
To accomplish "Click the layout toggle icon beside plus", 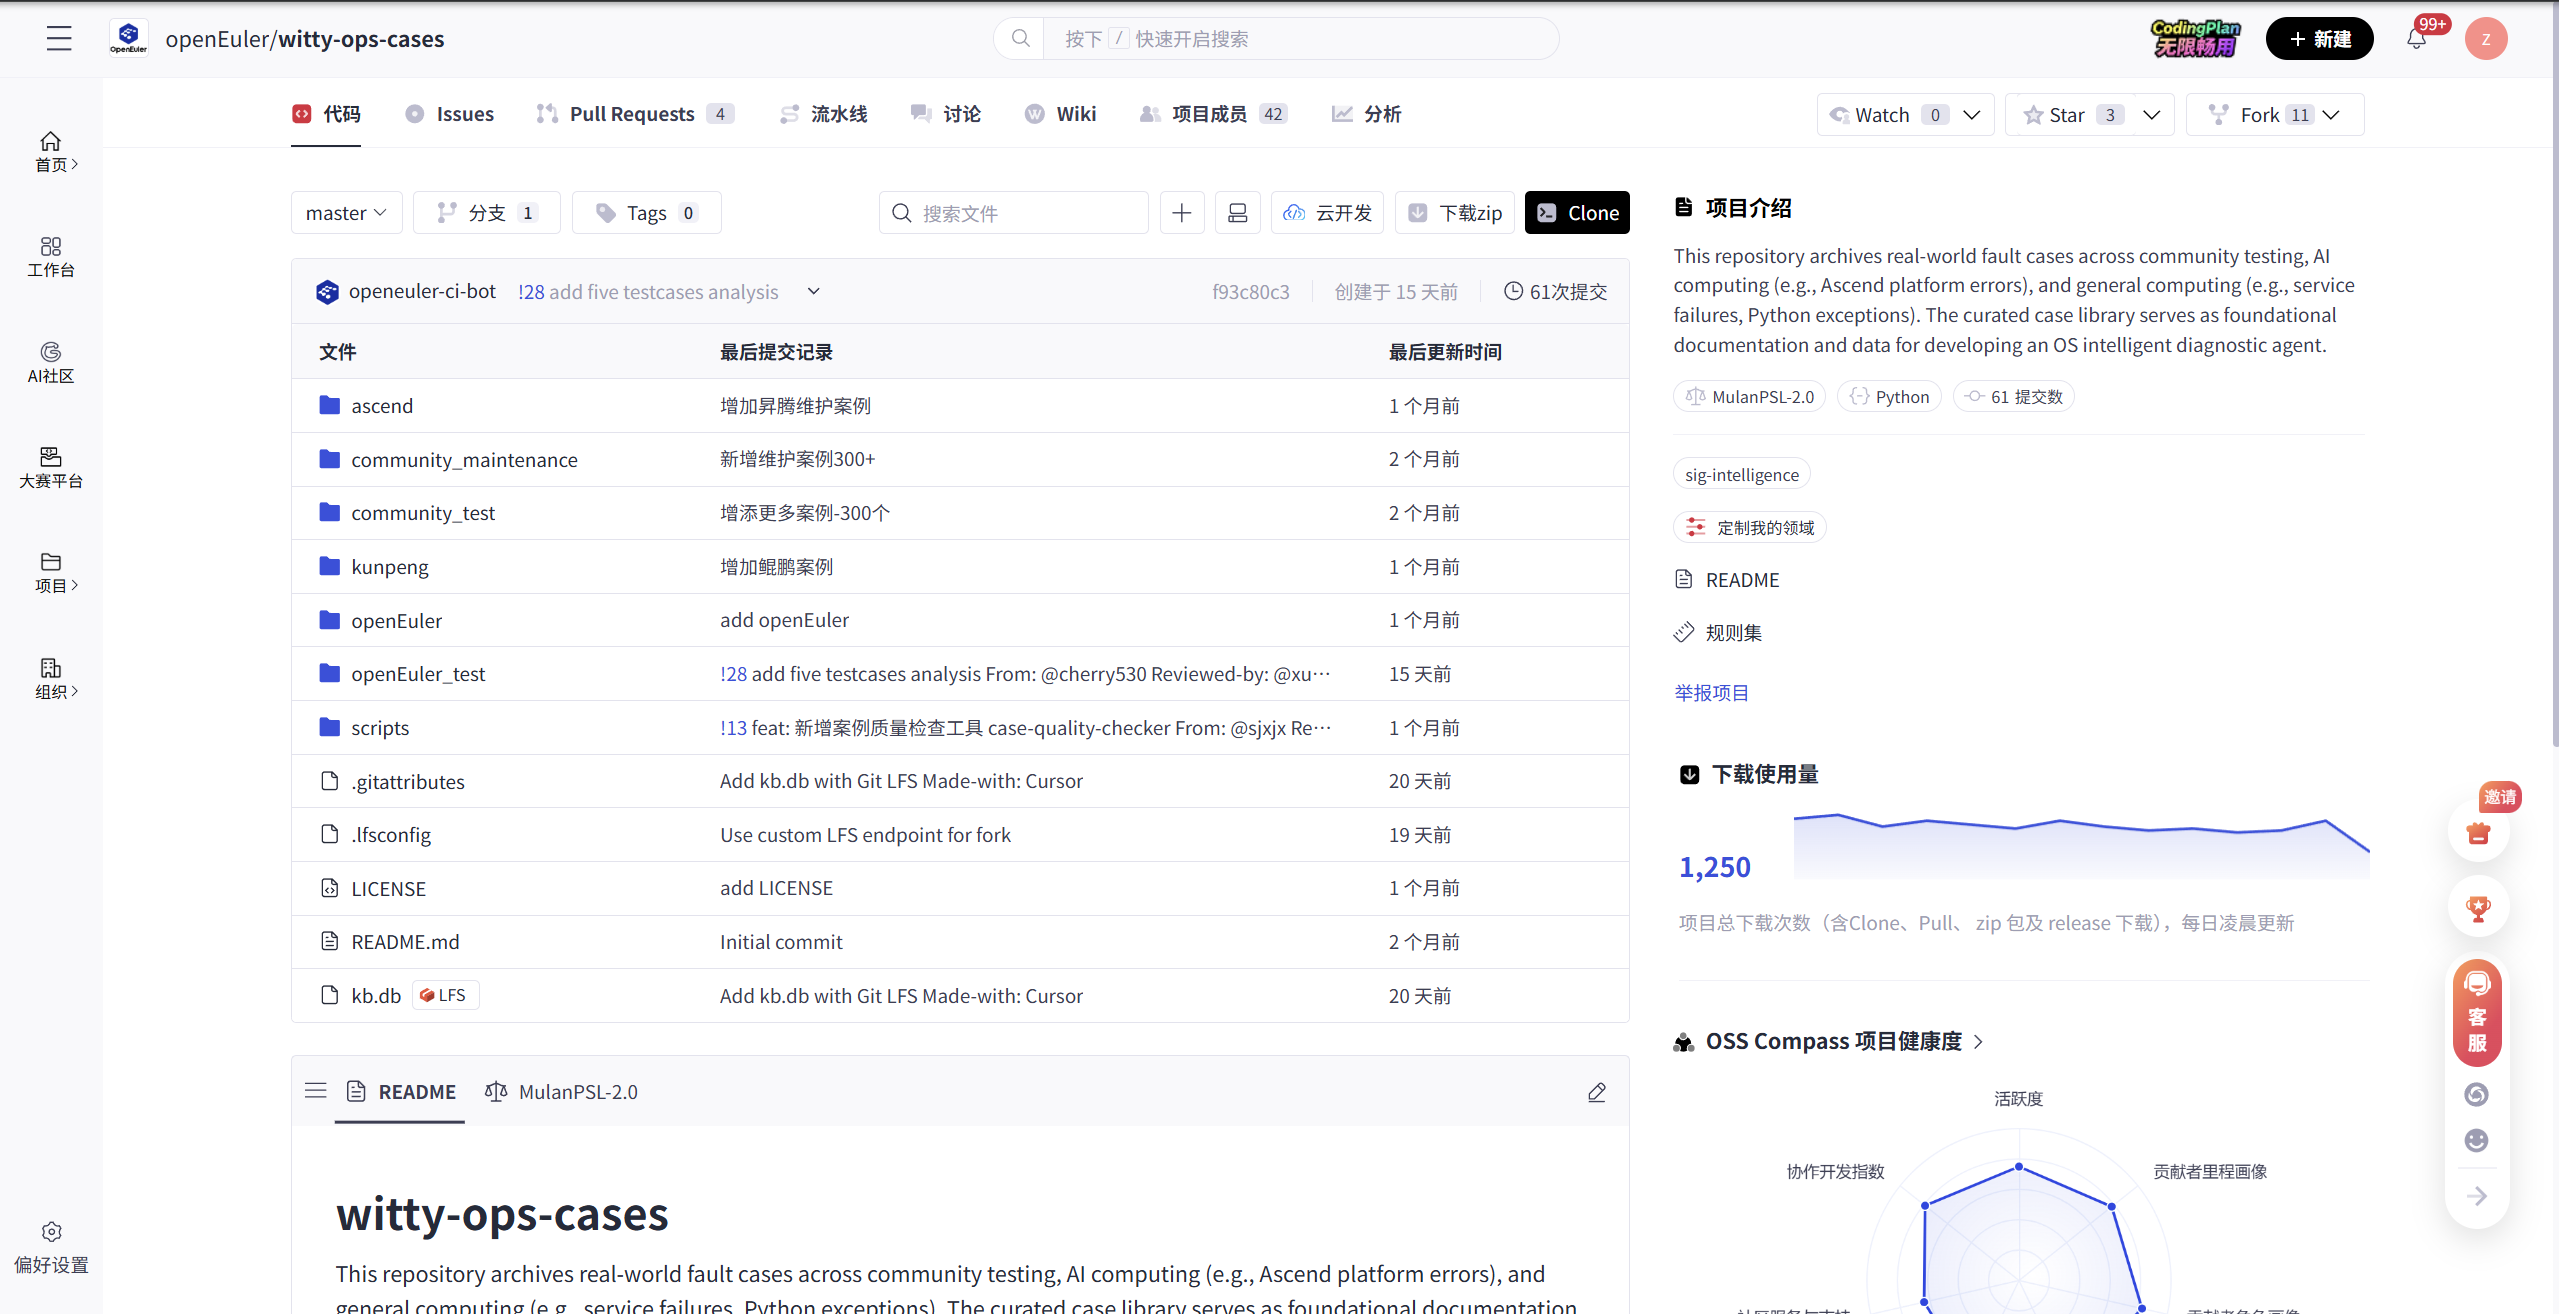I will [1238, 213].
